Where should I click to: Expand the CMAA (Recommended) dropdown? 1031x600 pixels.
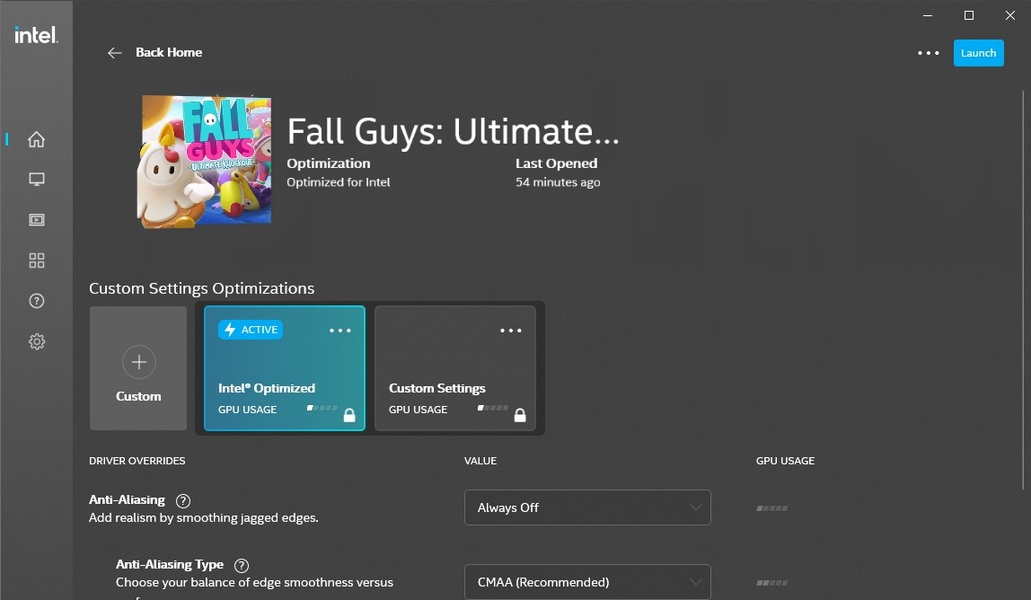point(587,582)
